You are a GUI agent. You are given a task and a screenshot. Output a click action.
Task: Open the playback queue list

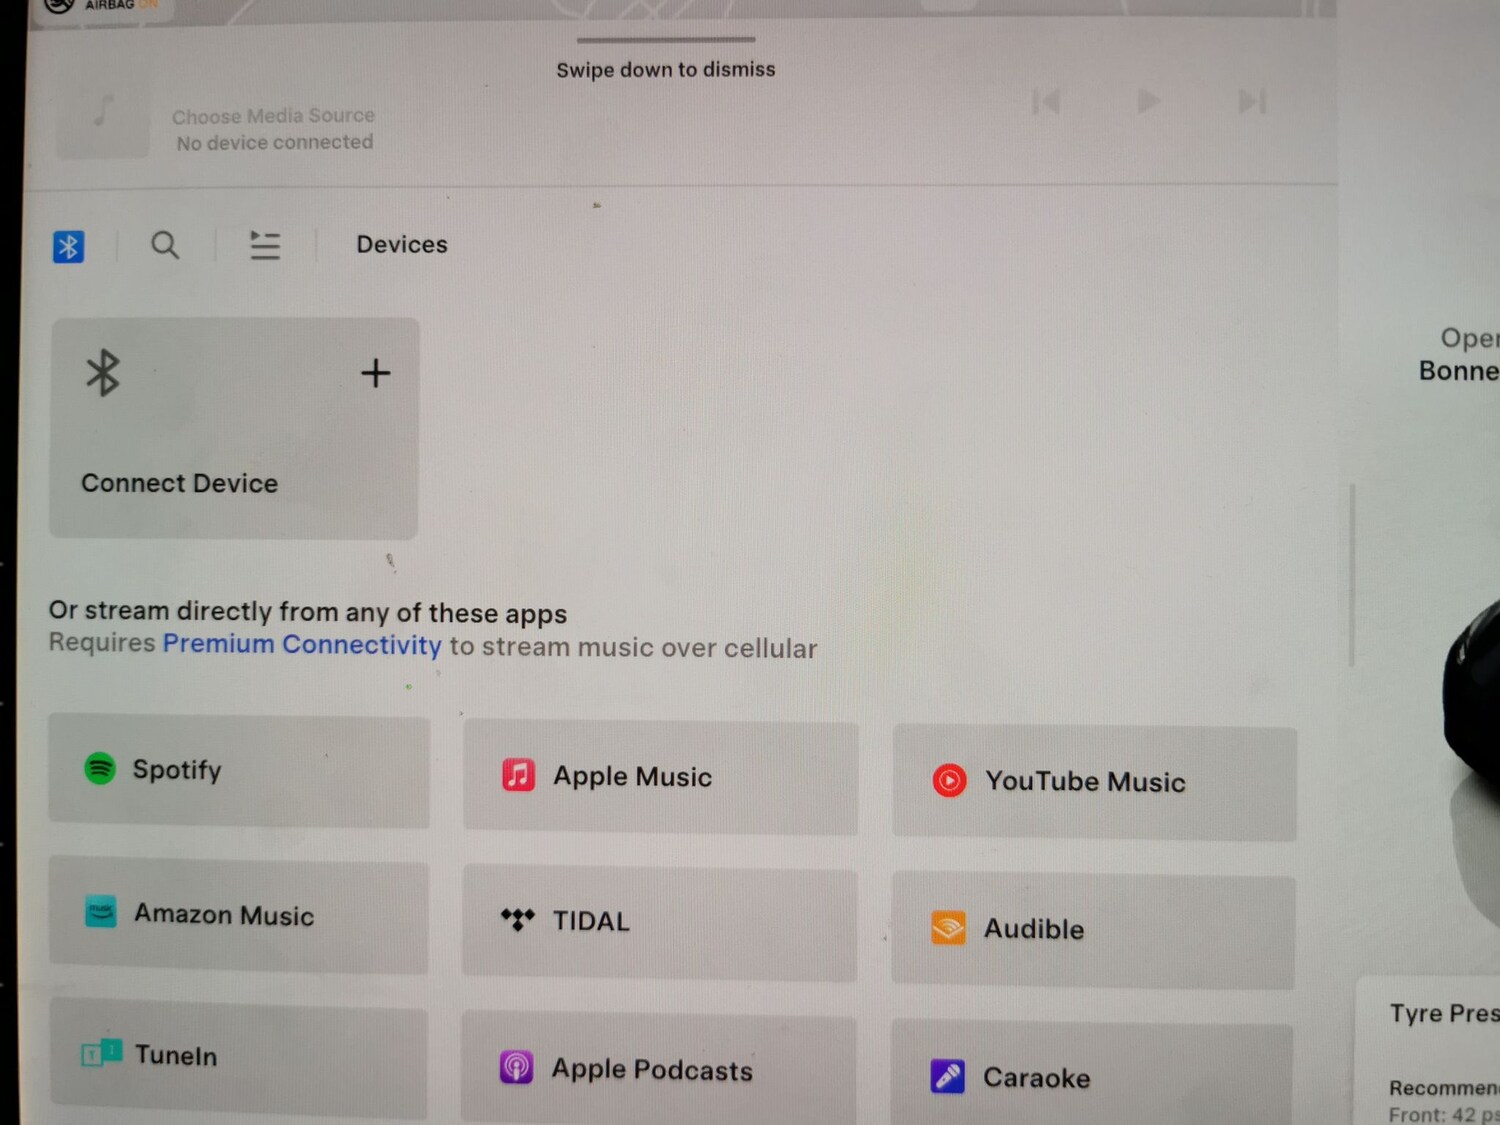pos(265,245)
